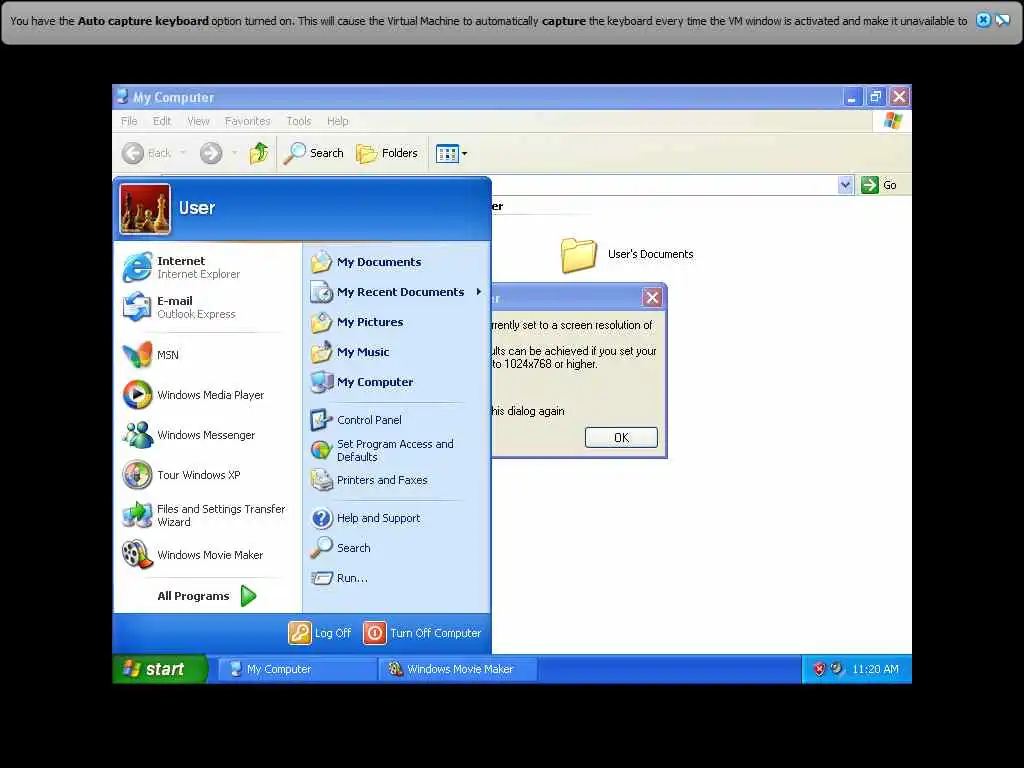1024x768 pixels.
Task: Open My Pictures folder
Action: point(397,322)
